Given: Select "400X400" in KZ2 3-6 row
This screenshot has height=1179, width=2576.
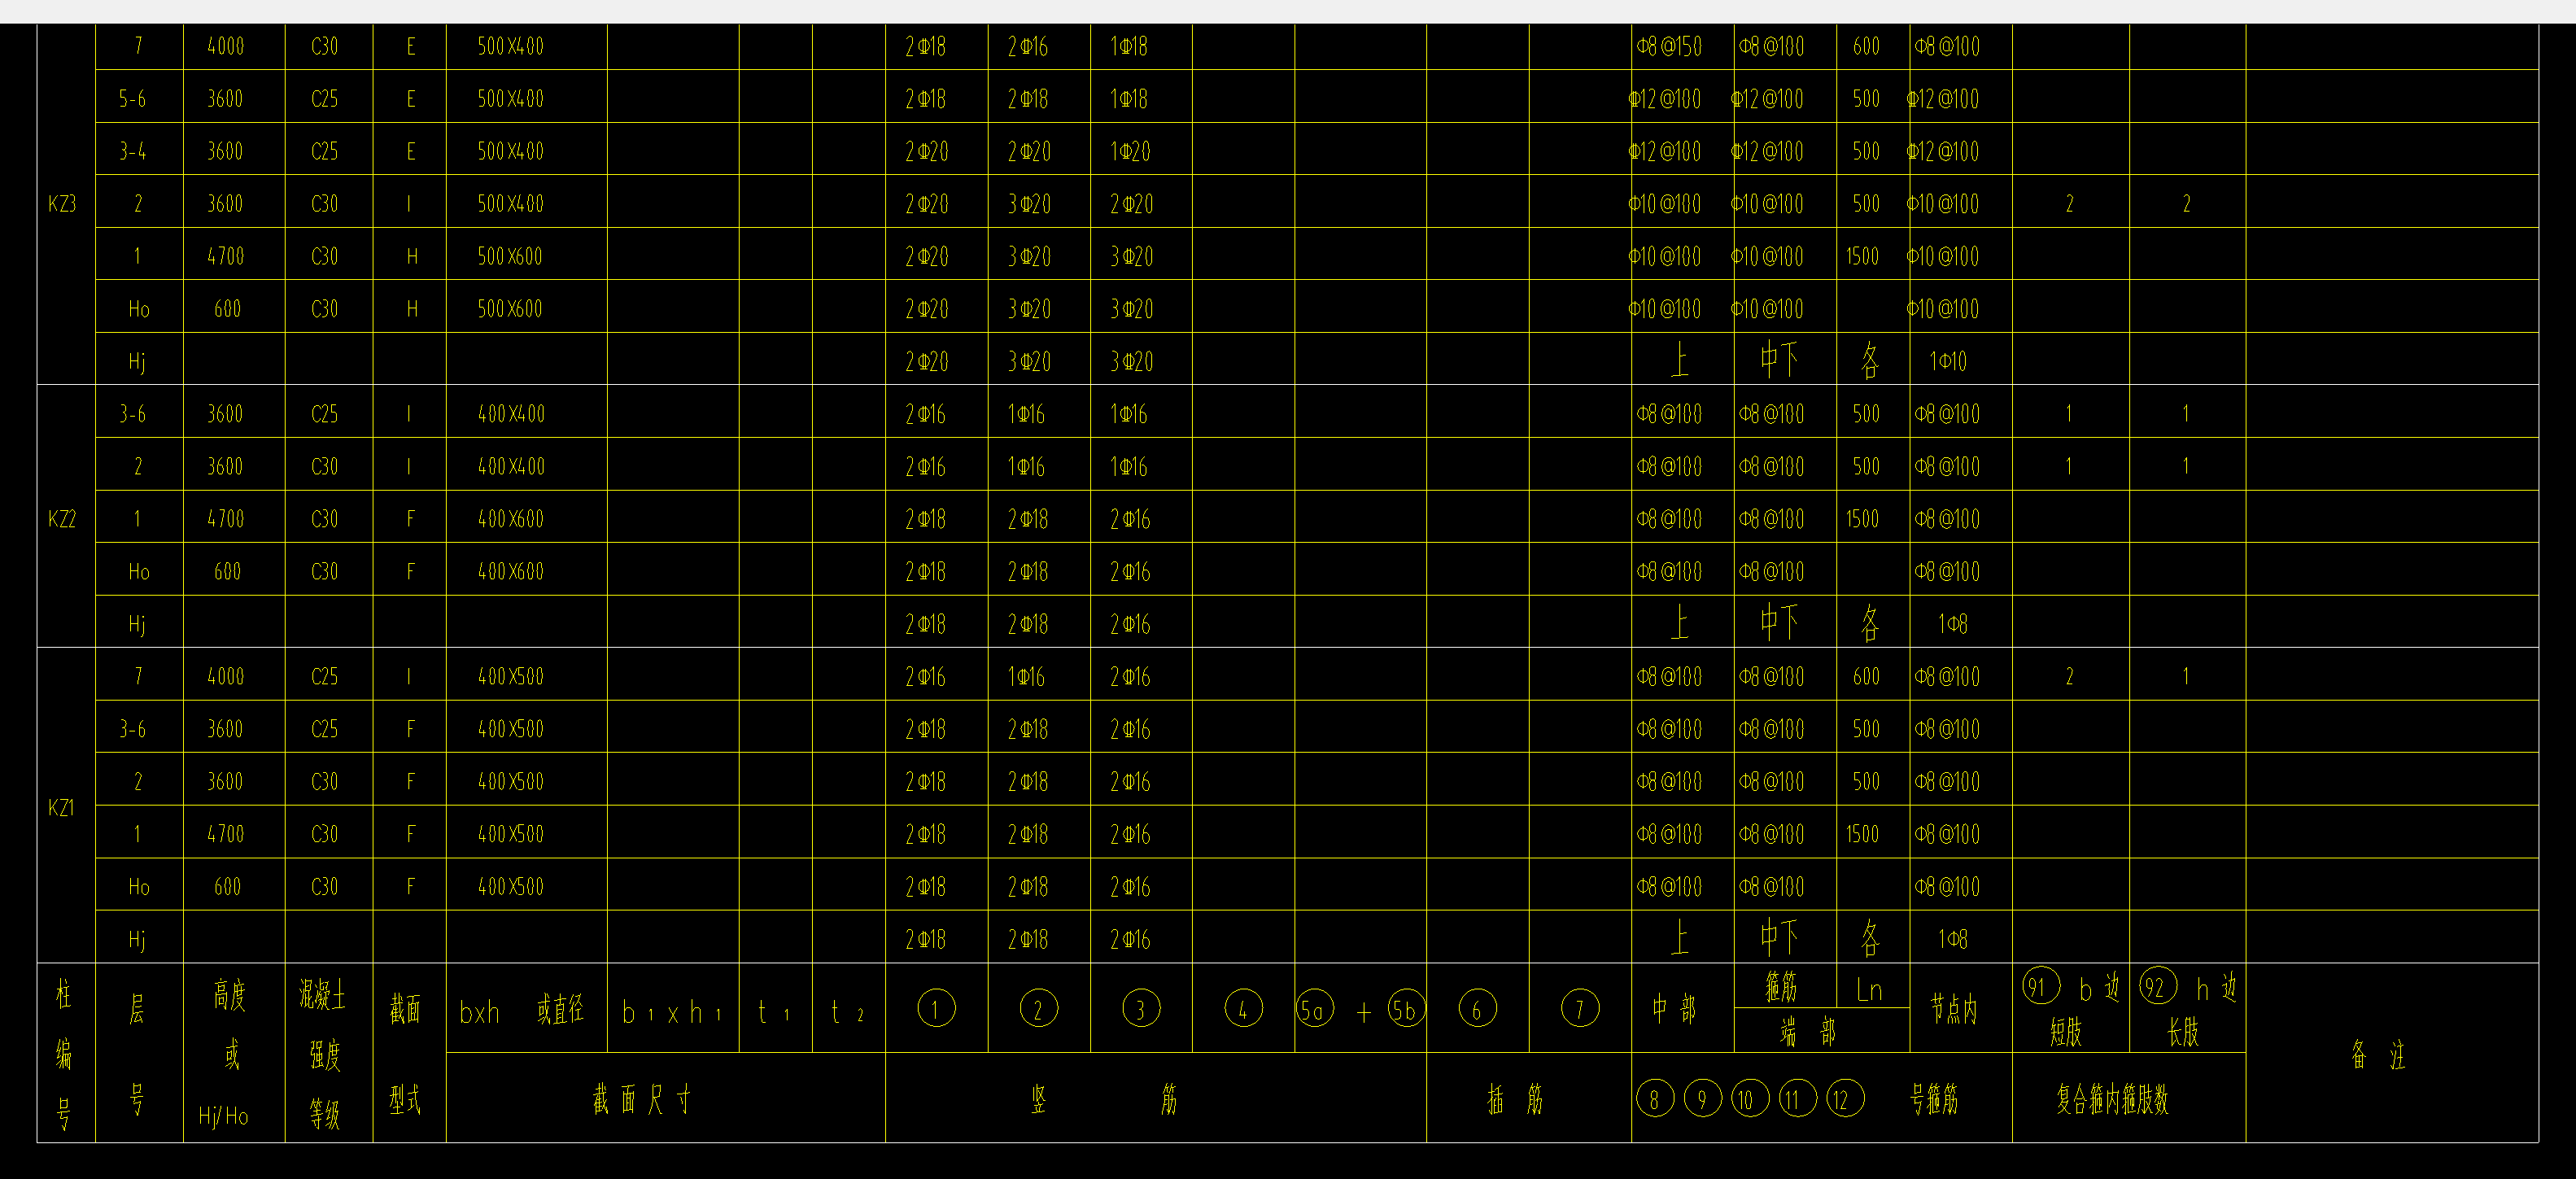Looking at the screenshot, I should pos(511,414).
